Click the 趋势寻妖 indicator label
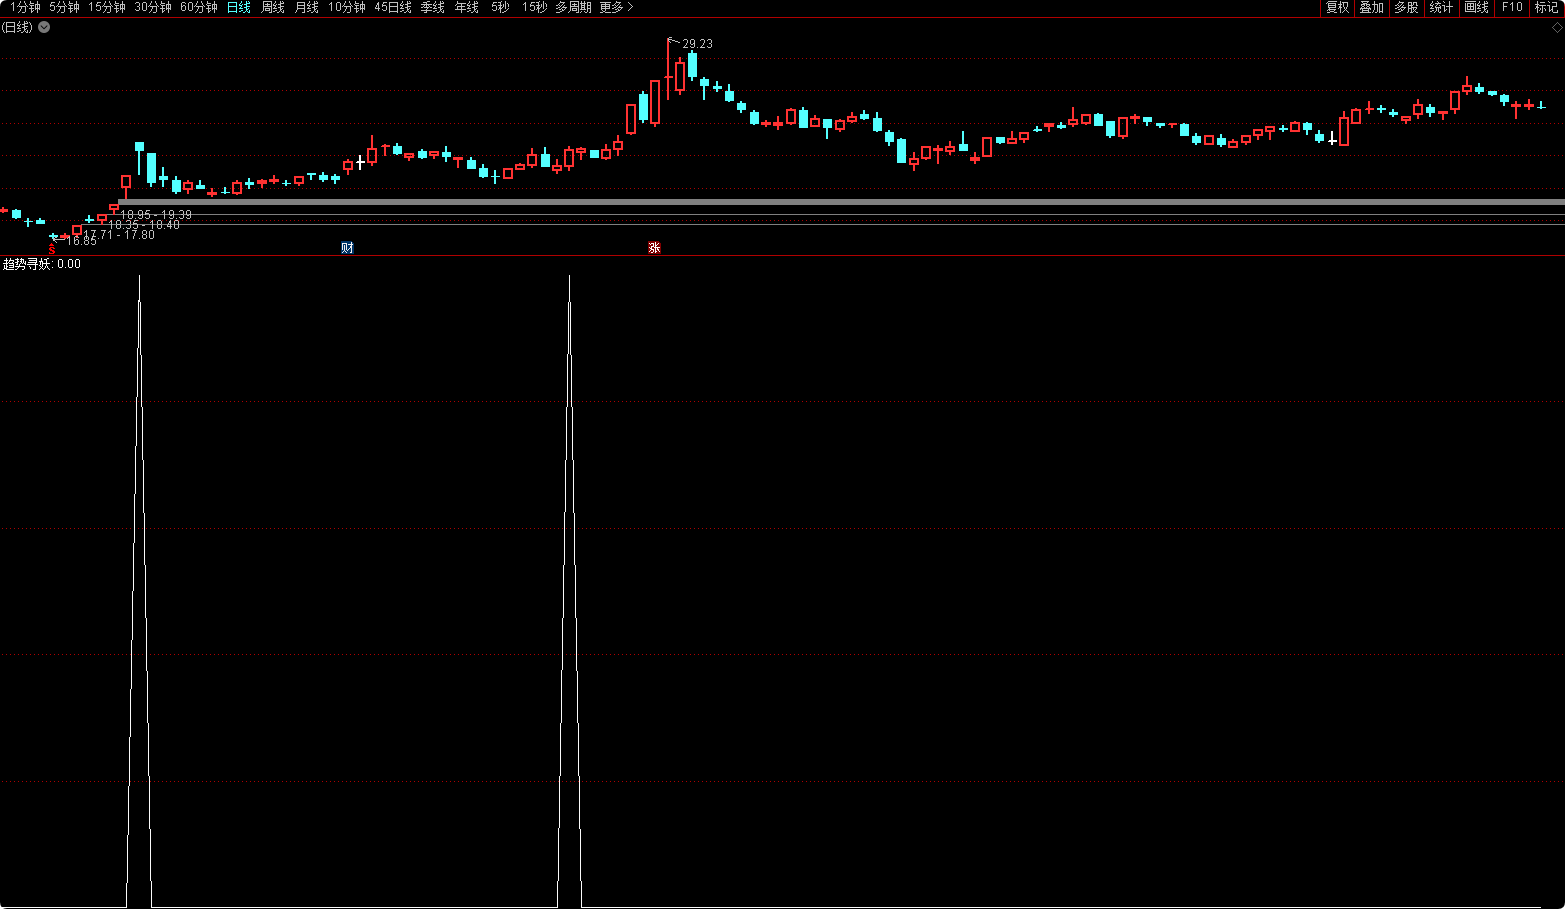The height and width of the screenshot is (909, 1565). pos(27,265)
